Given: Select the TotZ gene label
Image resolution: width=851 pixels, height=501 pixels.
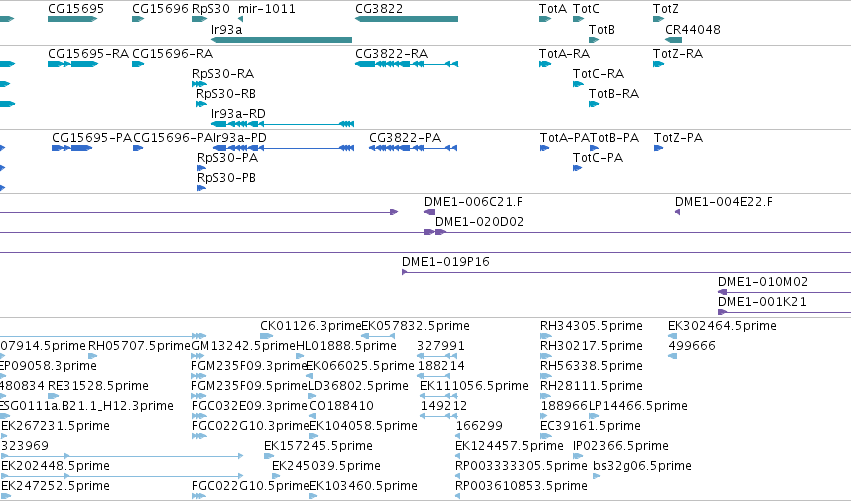Looking at the screenshot, I should (666, 9).
